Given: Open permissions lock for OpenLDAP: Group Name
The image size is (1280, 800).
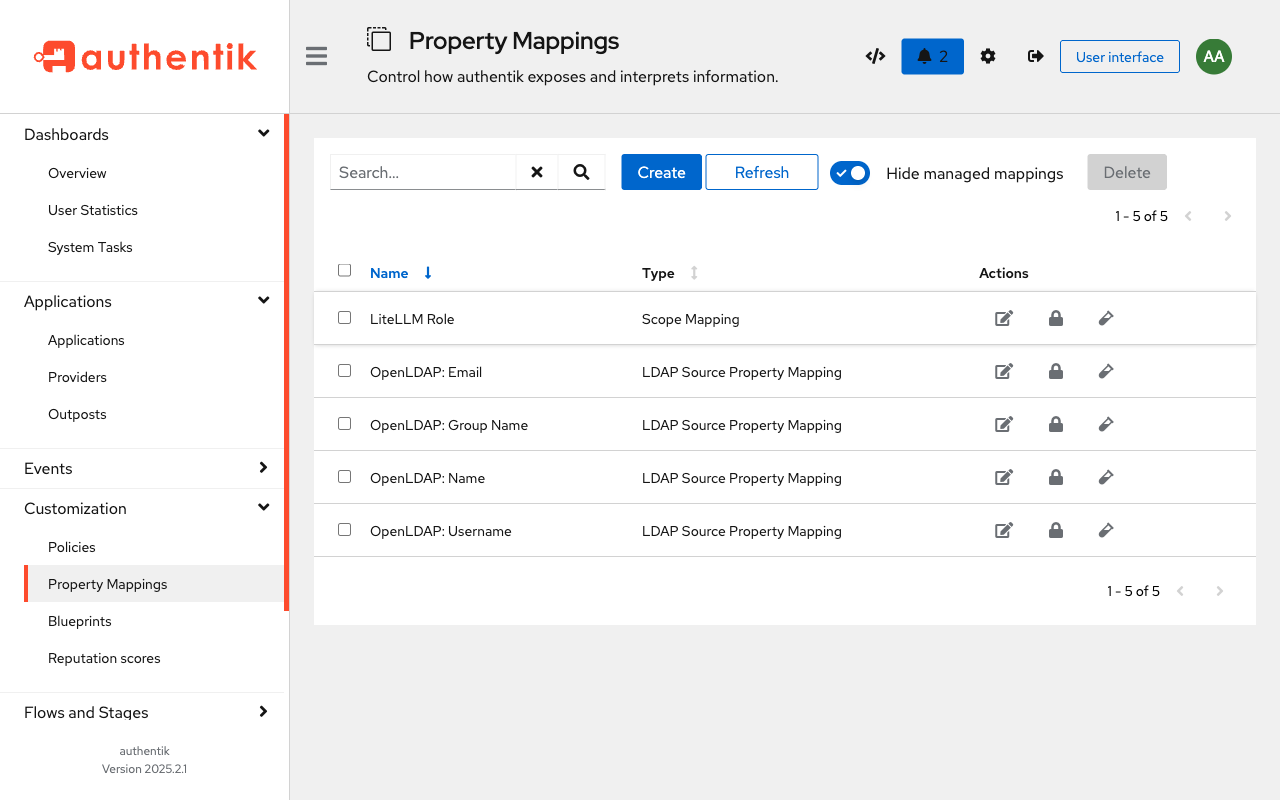Looking at the screenshot, I should 1055,424.
